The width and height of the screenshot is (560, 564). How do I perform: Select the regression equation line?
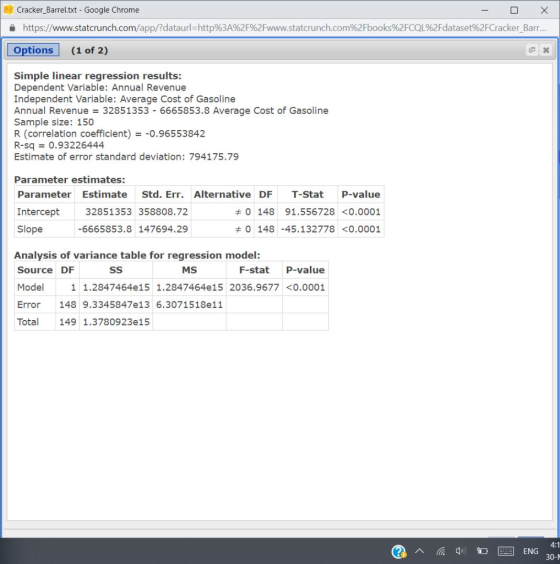pyautogui.click(x=171, y=110)
